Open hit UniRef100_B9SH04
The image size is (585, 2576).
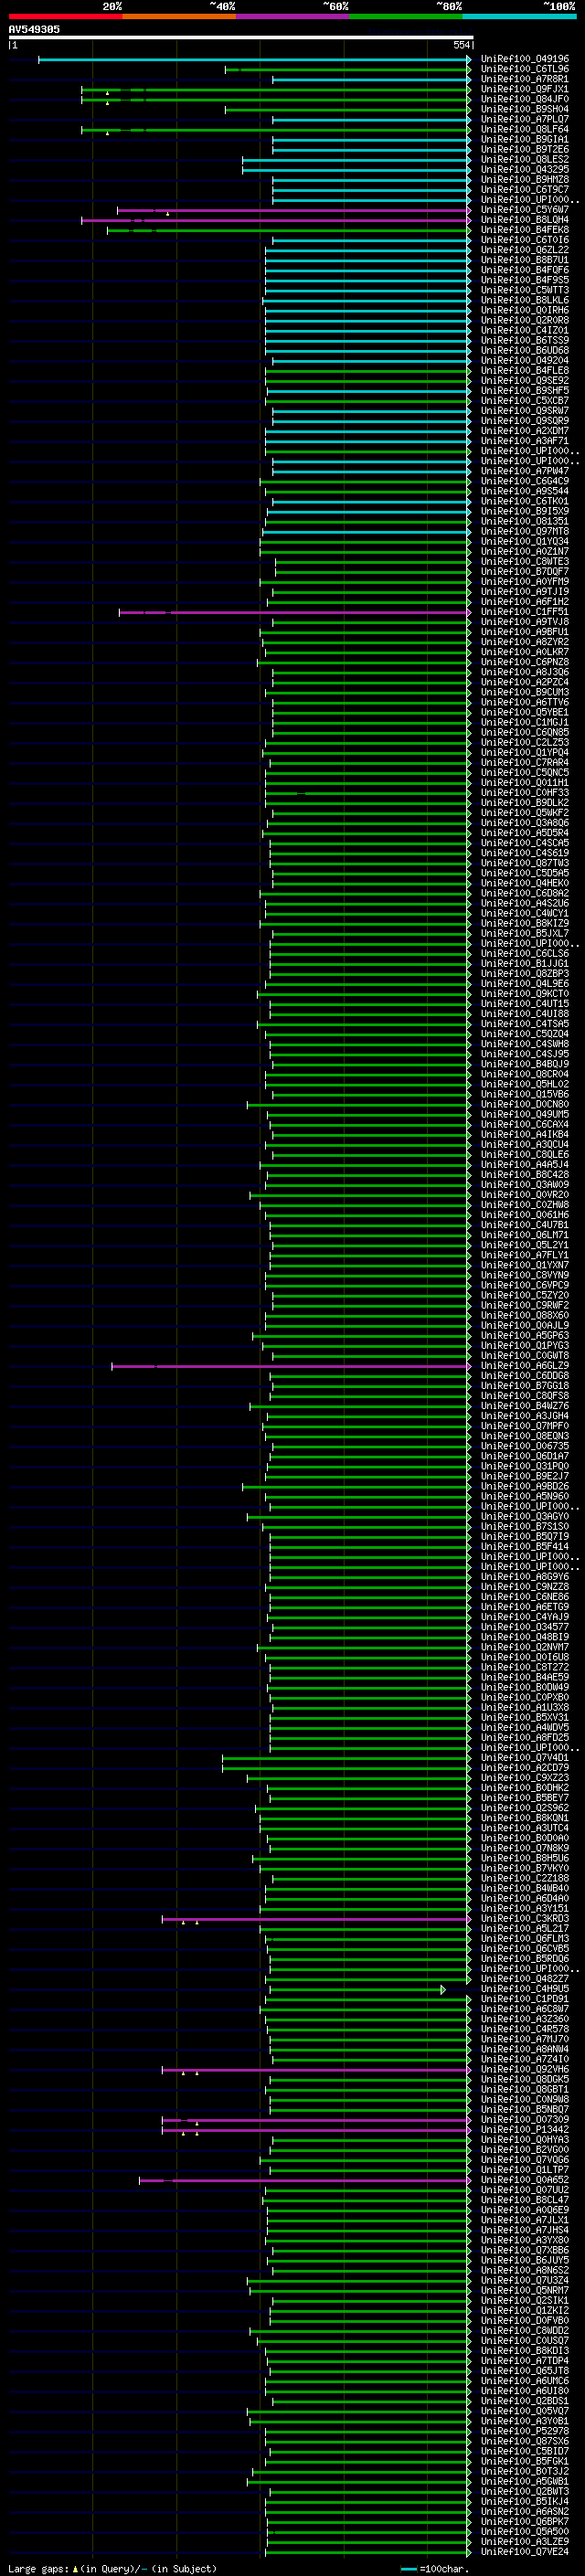point(525,109)
